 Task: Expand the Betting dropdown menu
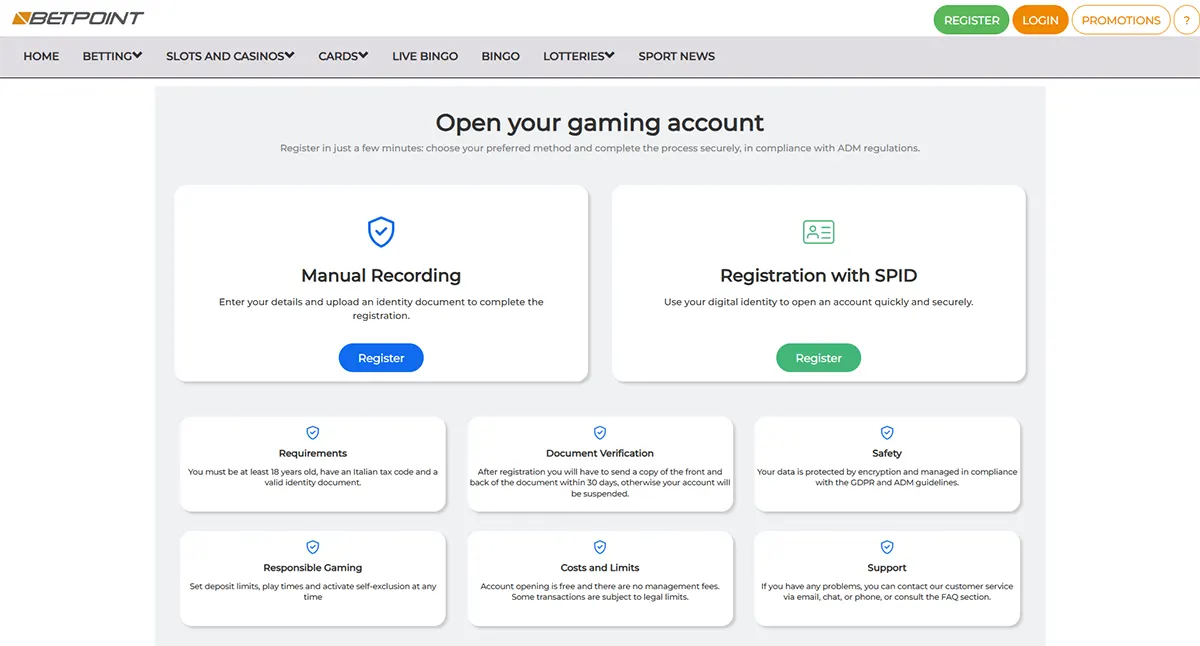(x=112, y=56)
